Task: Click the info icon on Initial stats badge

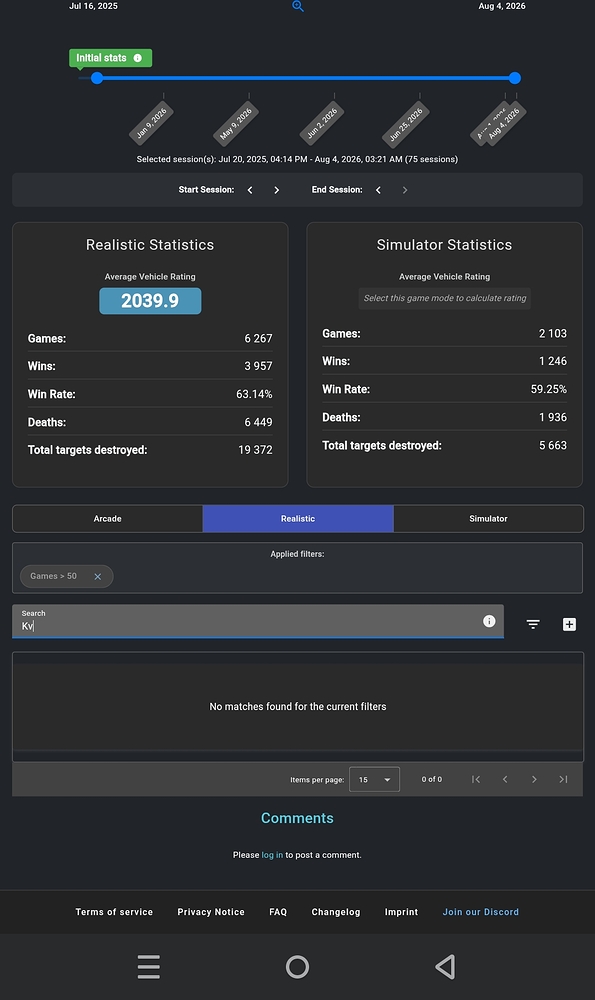Action: click(138, 58)
